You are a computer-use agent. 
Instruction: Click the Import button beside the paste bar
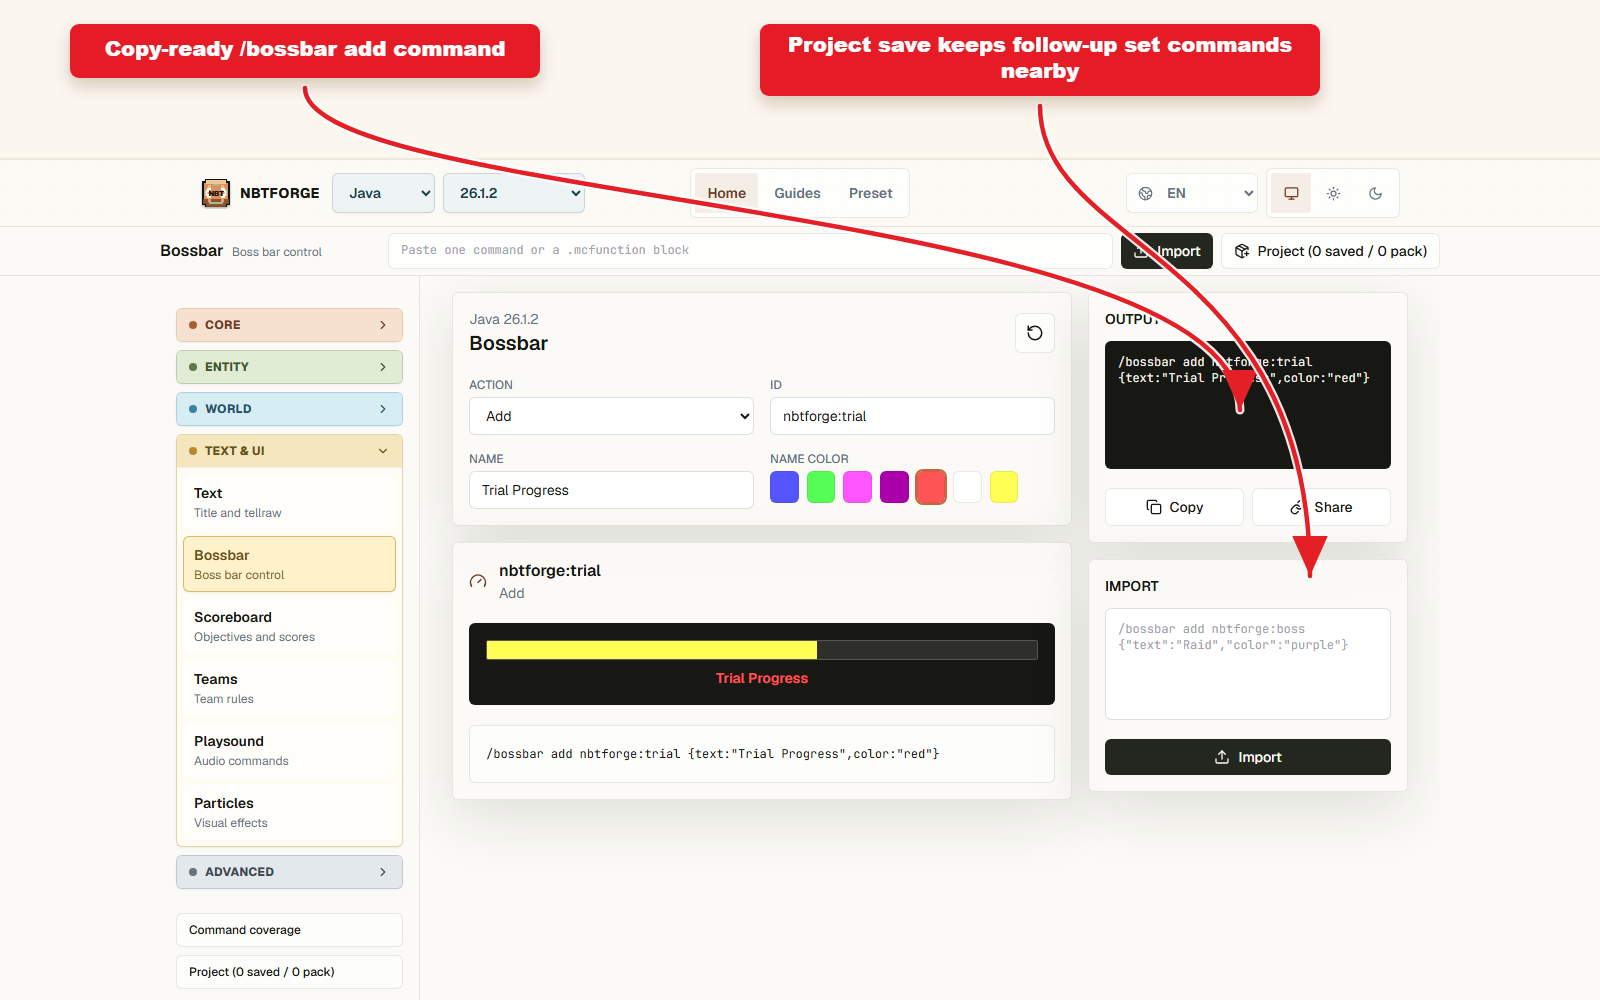(1167, 251)
